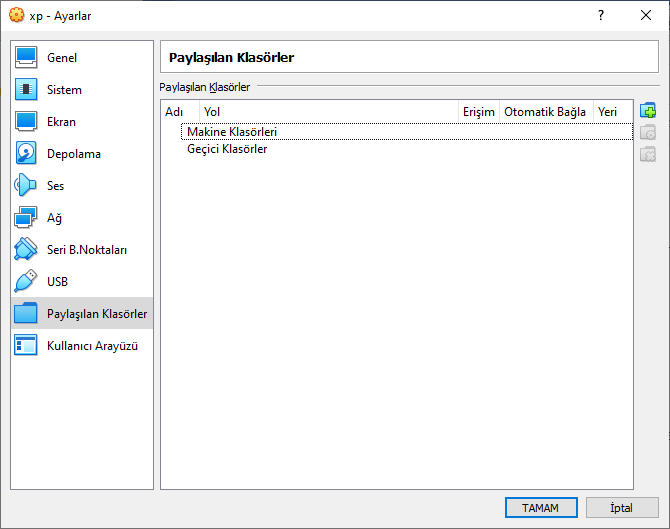Click the question mark help button
Image resolution: width=670 pixels, height=529 pixels.
pyautogui.click(x=601, y=15)
